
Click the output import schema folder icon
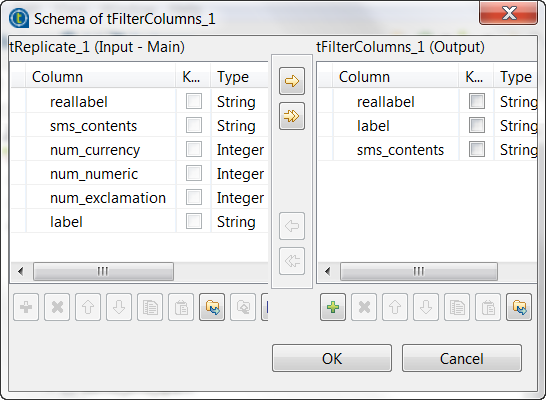[x=519, y=307]
